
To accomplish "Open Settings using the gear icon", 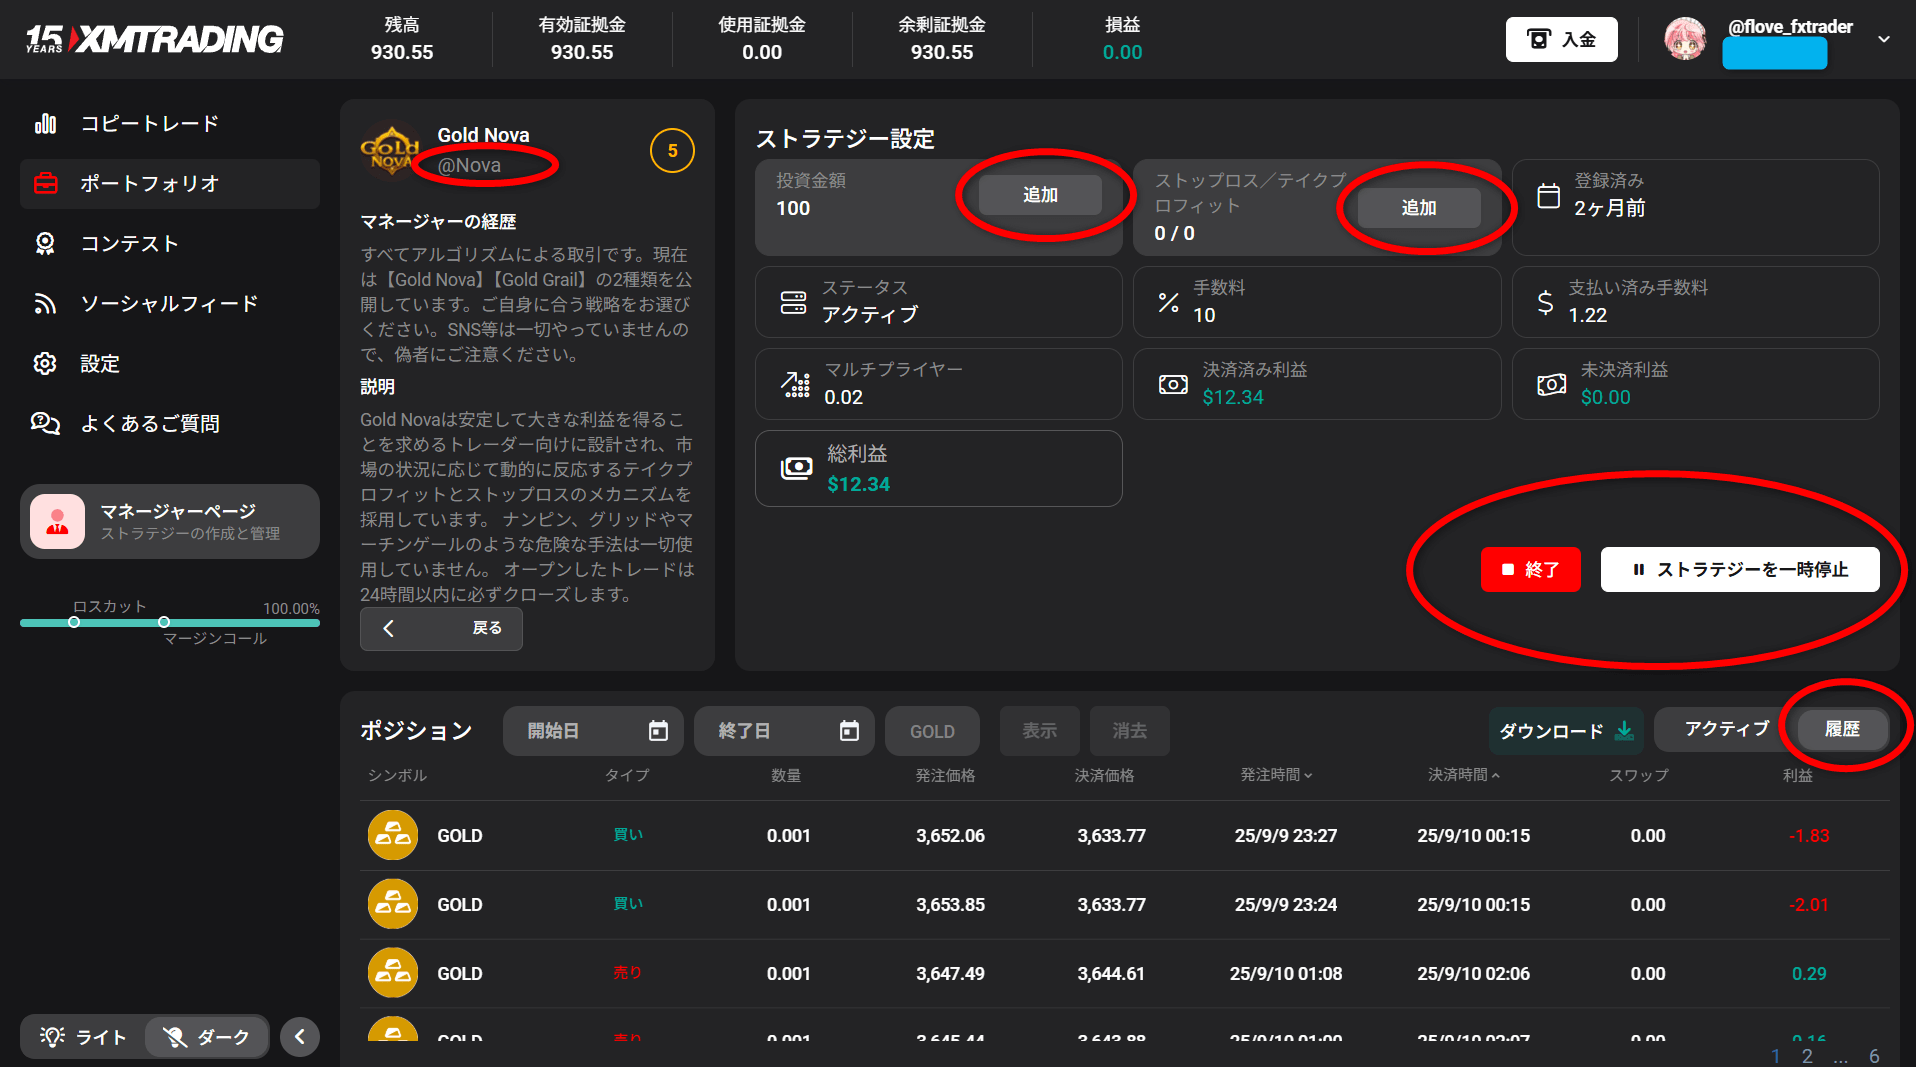I will coord(45,364).
